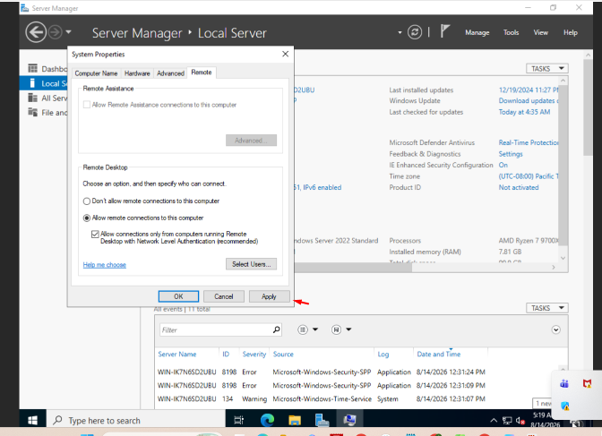602x436 pixels.
Task: Click the Server Manager back arrow
Action: point(36,32)
